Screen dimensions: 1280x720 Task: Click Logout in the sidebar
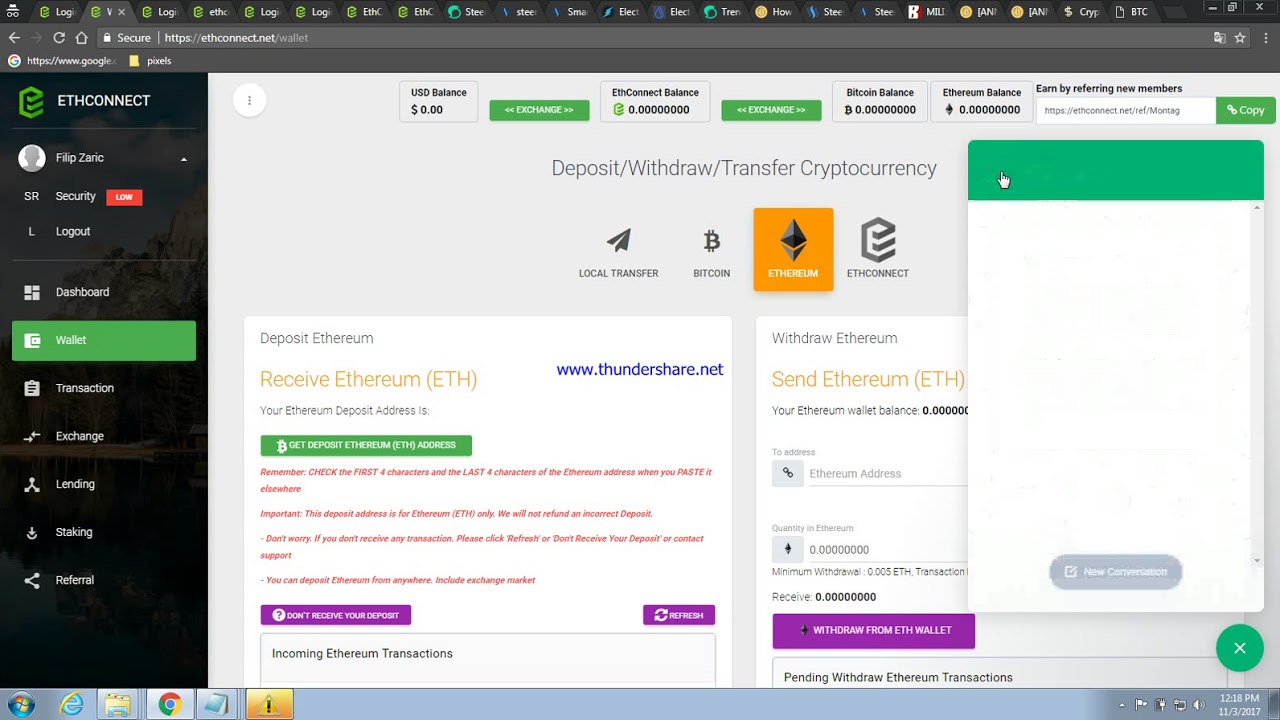point(73,231)
